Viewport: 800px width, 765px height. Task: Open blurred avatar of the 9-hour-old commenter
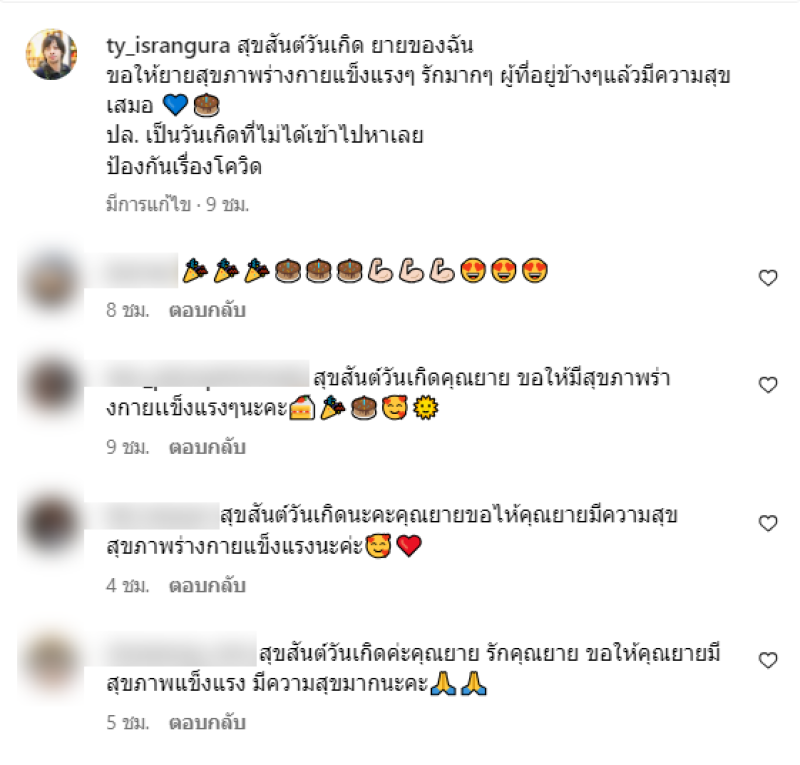(51, 387)
